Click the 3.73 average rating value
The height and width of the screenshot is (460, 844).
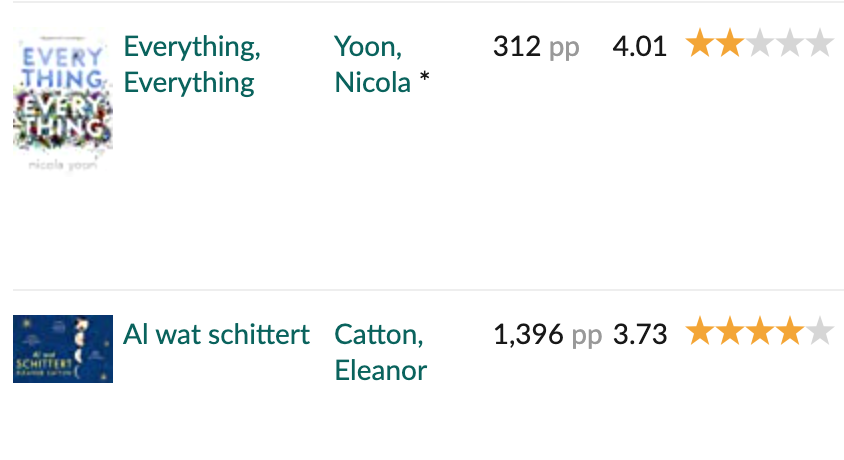639,334
